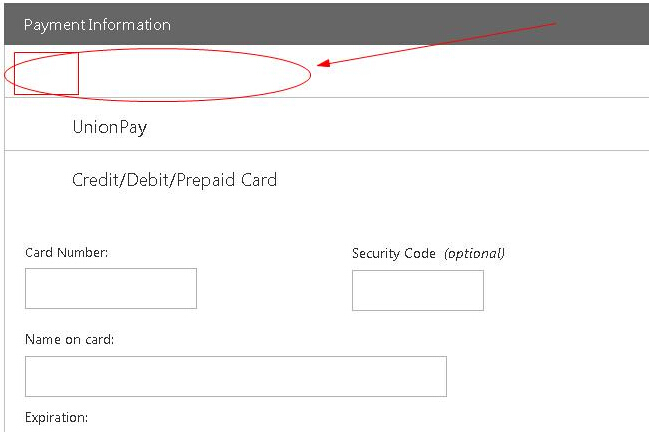Click the Card Number label
This screenshot has height=432, width=649.
[66, 253]
